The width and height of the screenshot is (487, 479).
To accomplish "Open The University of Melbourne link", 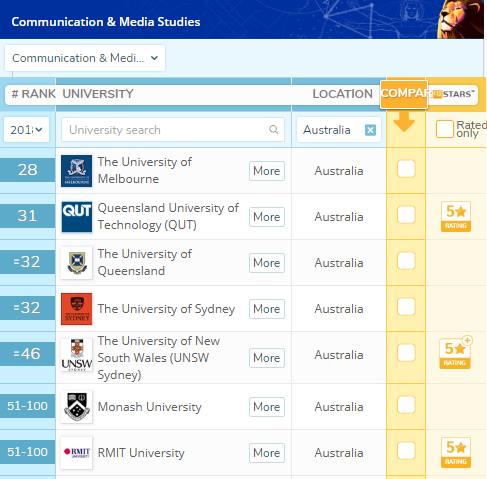I will point(145,170).
